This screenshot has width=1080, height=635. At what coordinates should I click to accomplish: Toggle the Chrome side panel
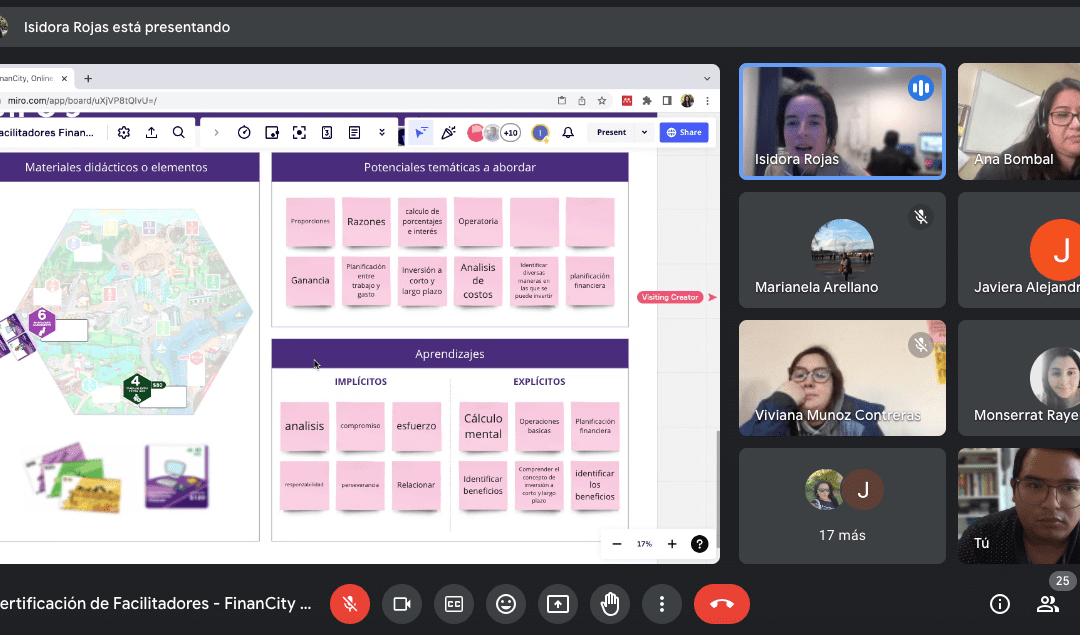point(667,101)
